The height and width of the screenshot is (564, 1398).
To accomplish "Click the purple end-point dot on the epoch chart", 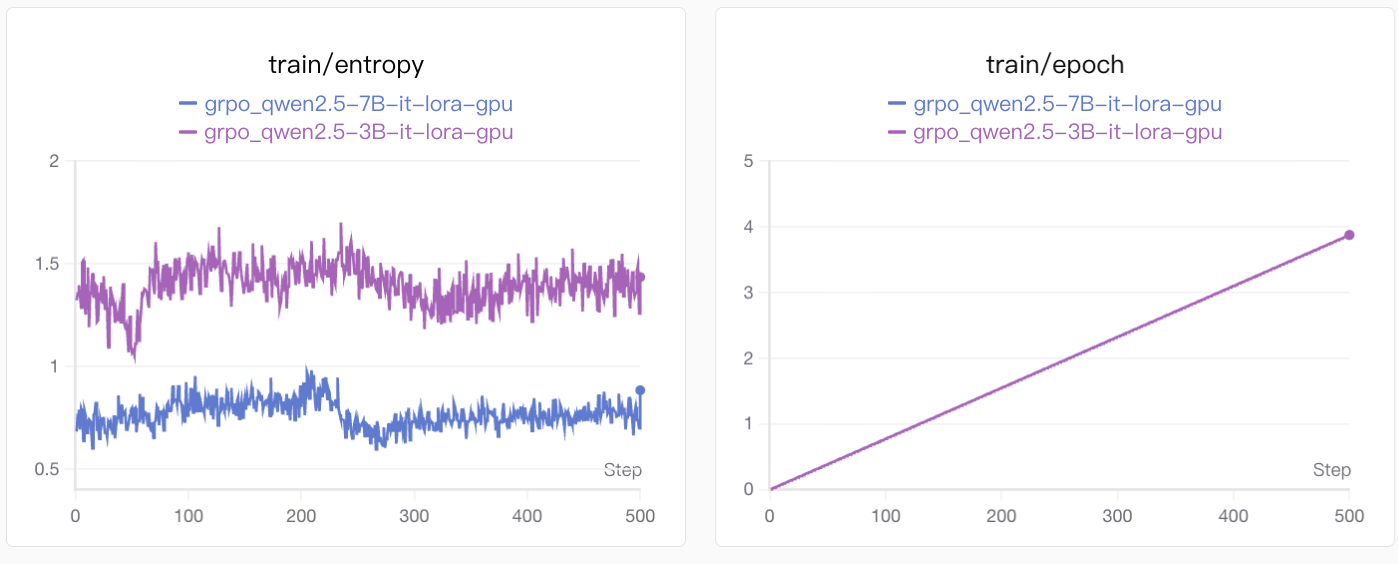I will pos(1349,235).
